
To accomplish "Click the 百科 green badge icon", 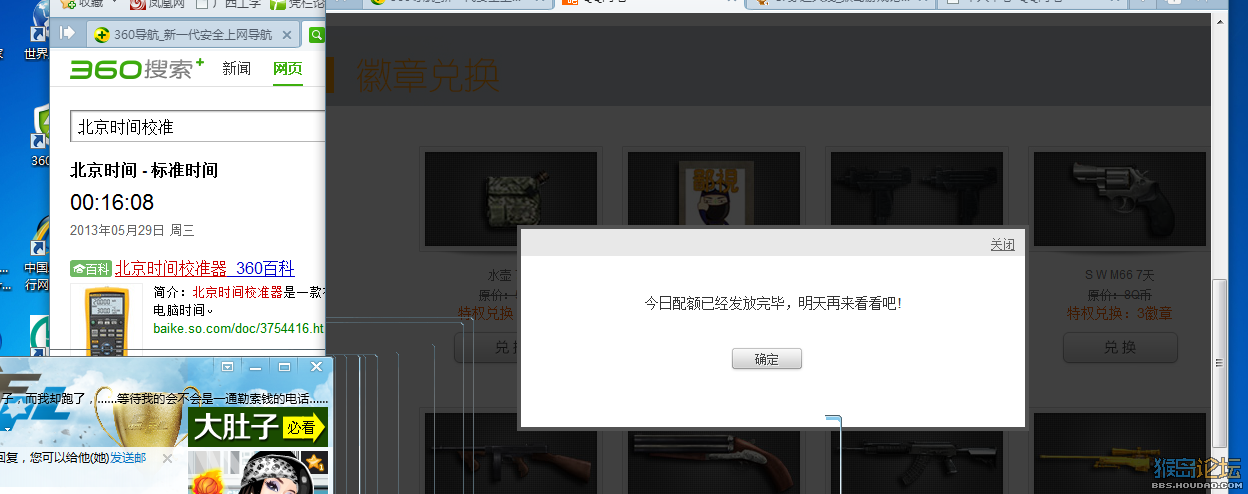I will click(90, 268).
